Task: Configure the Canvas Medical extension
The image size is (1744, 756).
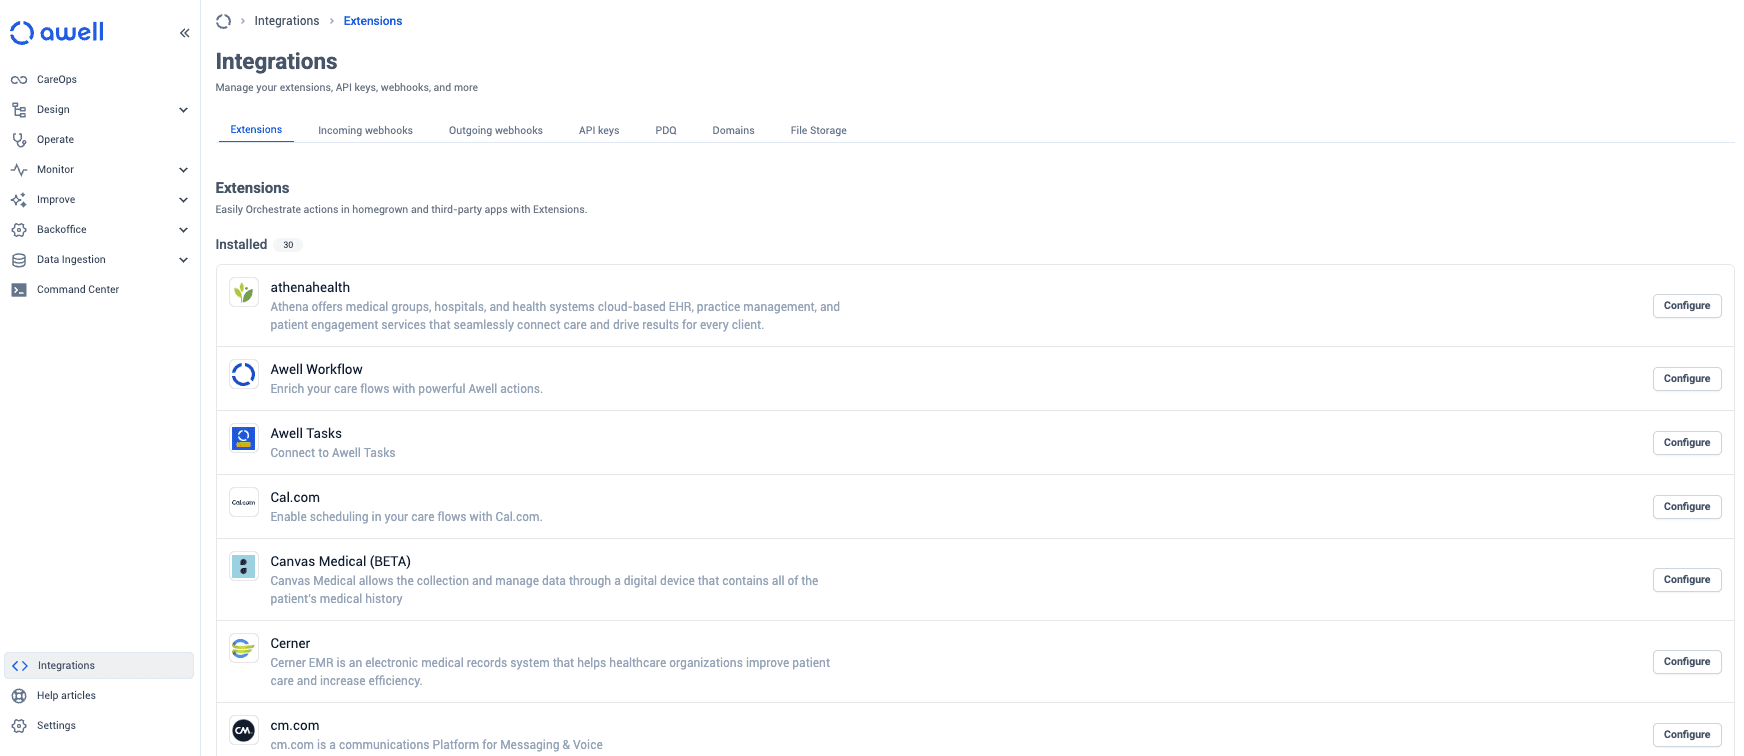Action: 1687,580
